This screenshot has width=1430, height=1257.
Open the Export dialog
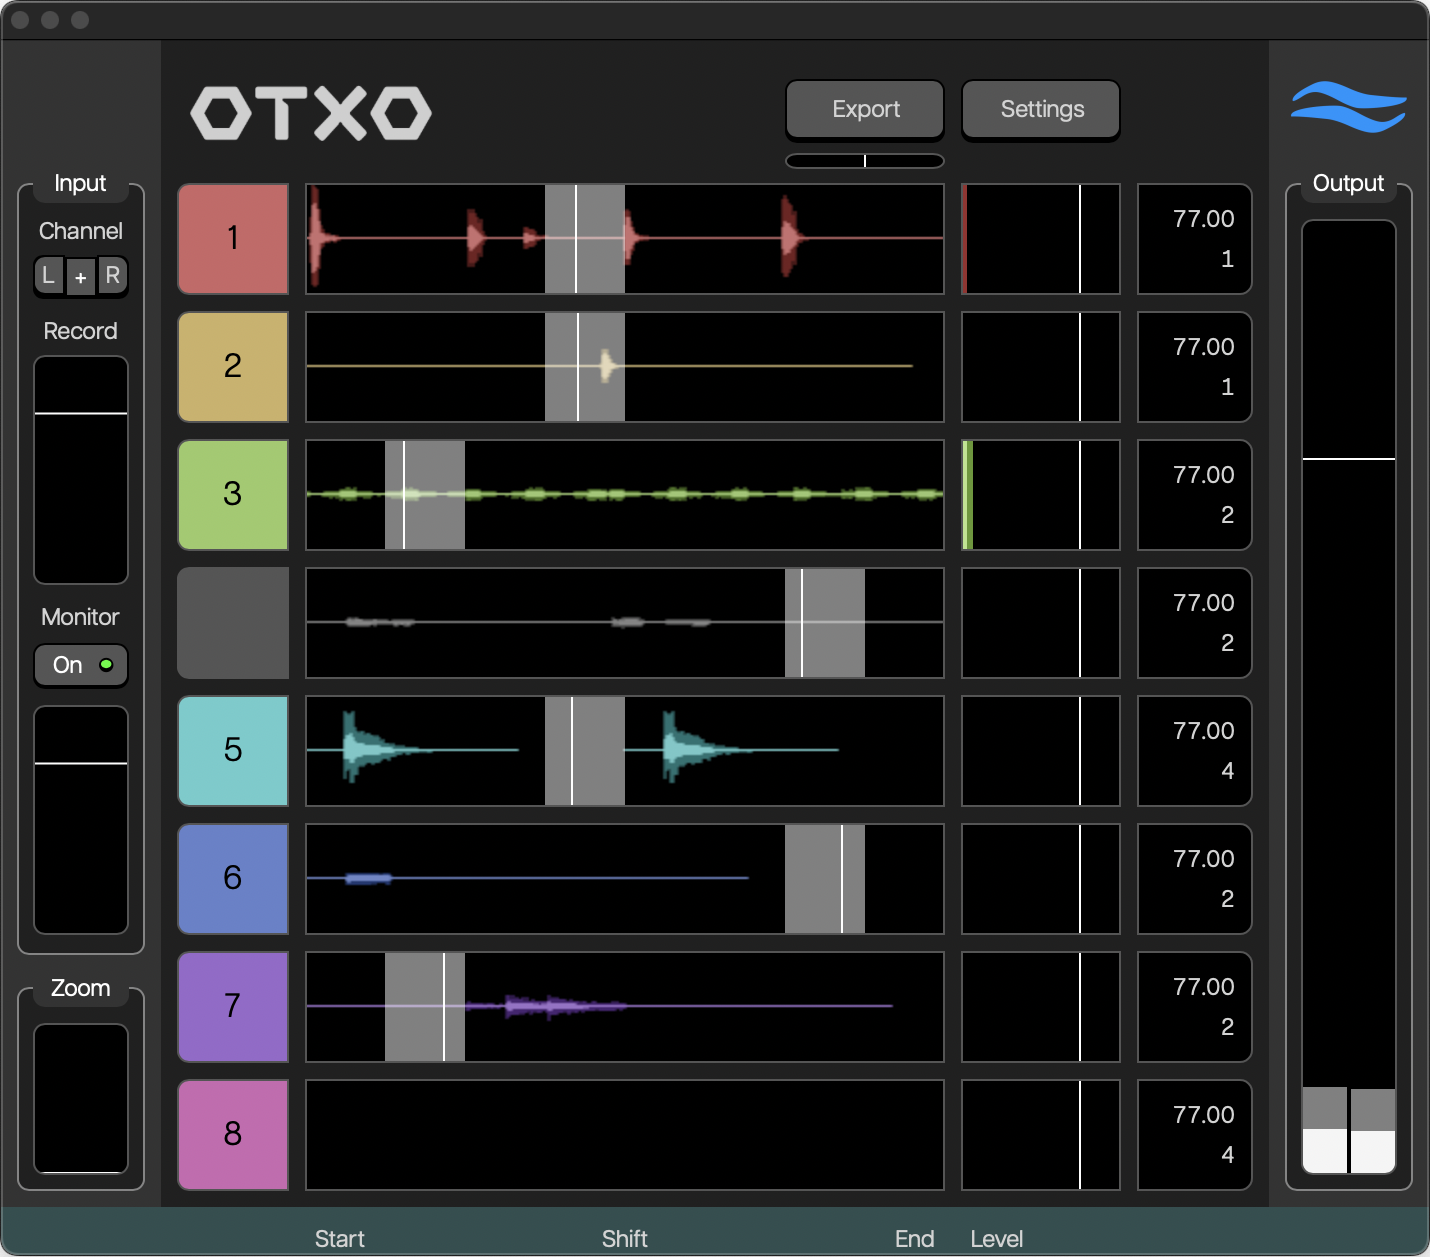tap(864, 109)
